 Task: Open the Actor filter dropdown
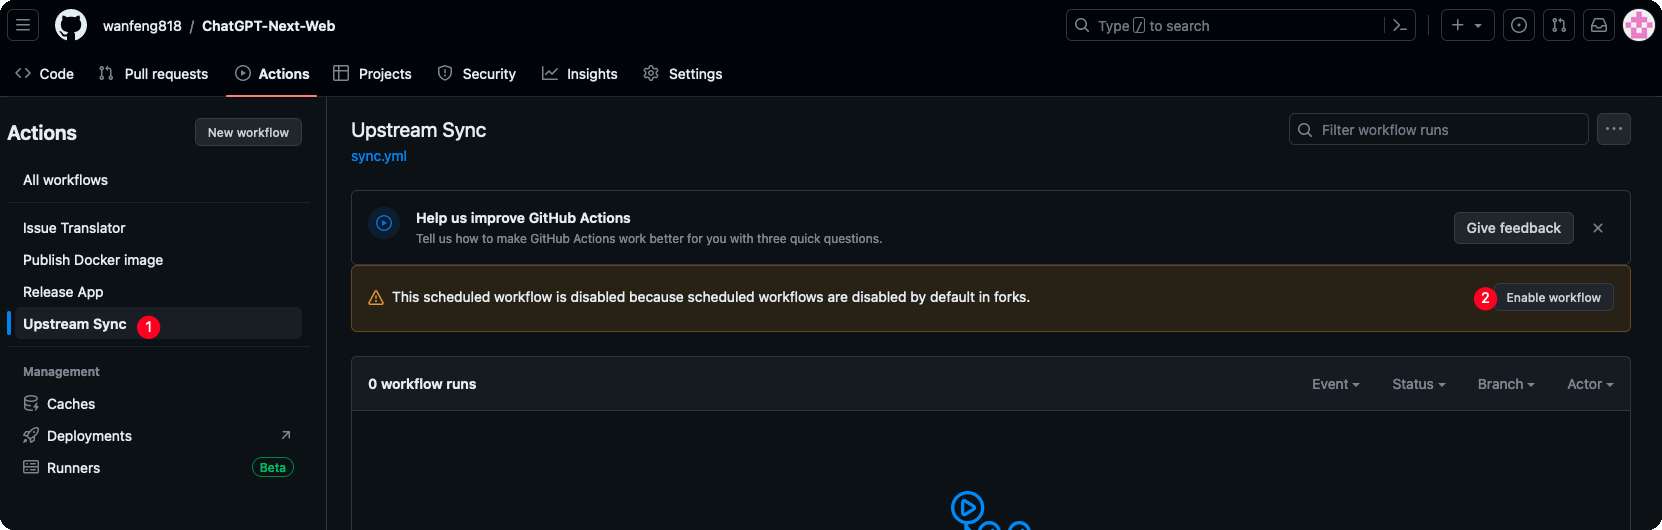(x=1590, y=384)
